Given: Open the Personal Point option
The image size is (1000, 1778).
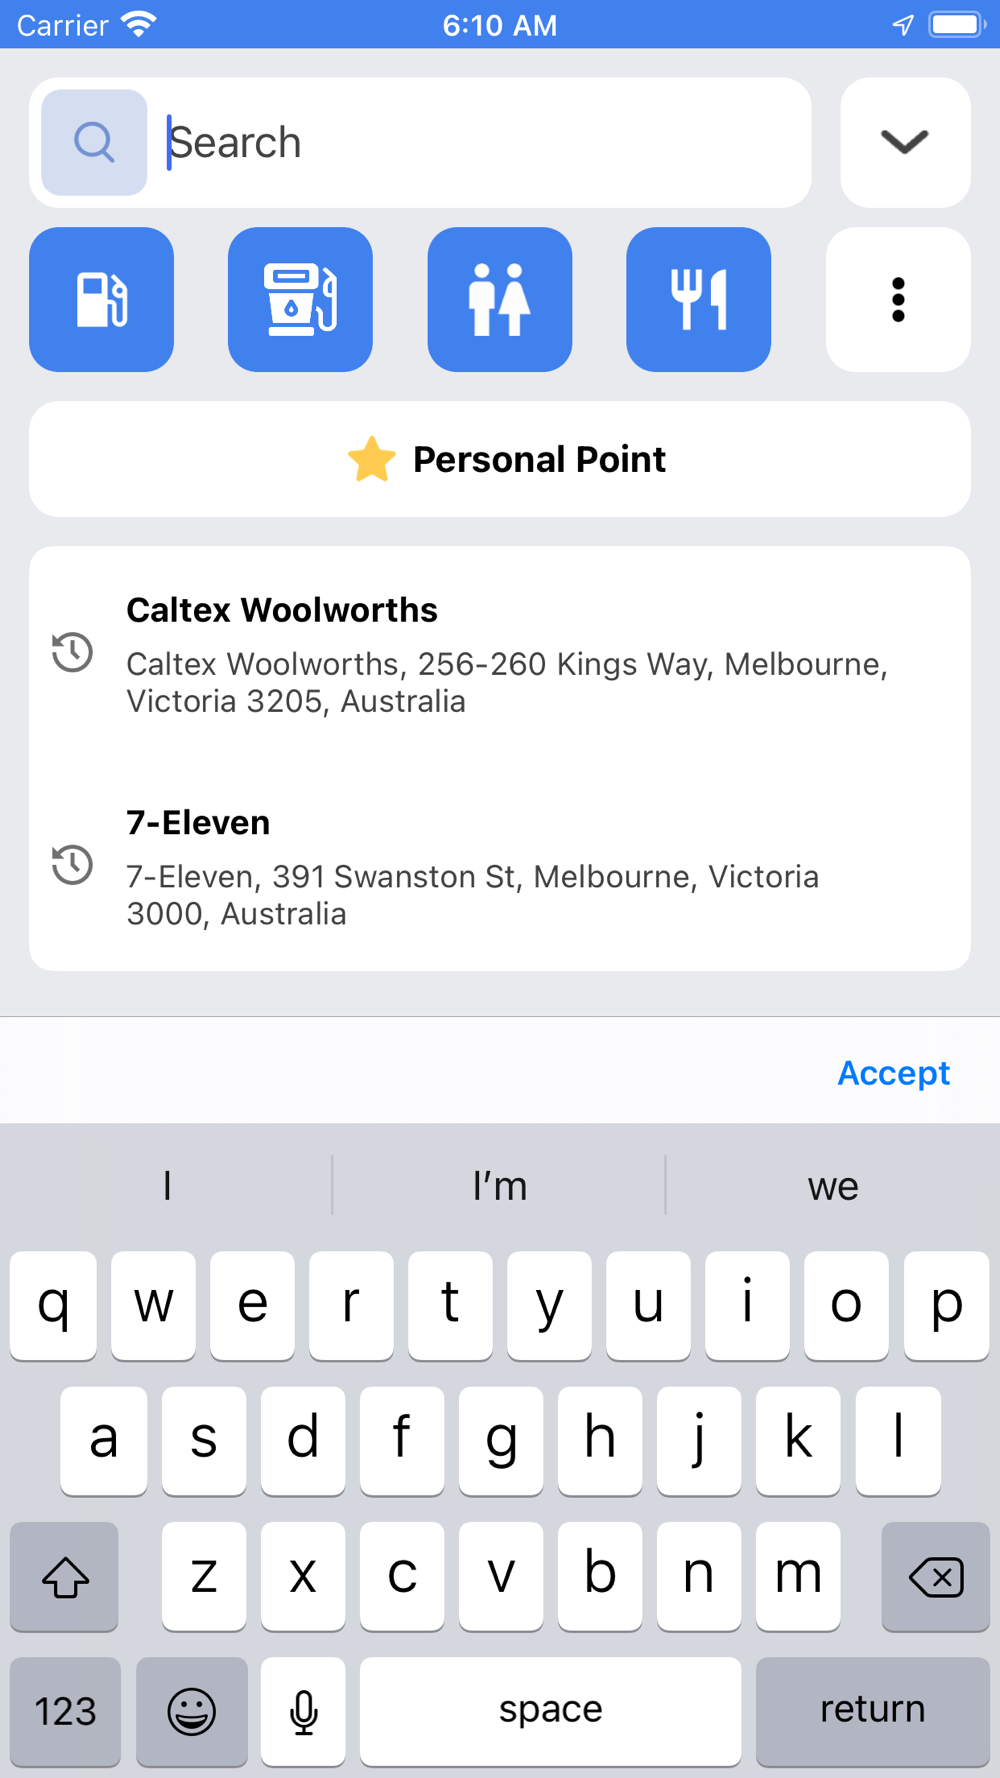Looking at the screenshot, I should tap(500, 459).
